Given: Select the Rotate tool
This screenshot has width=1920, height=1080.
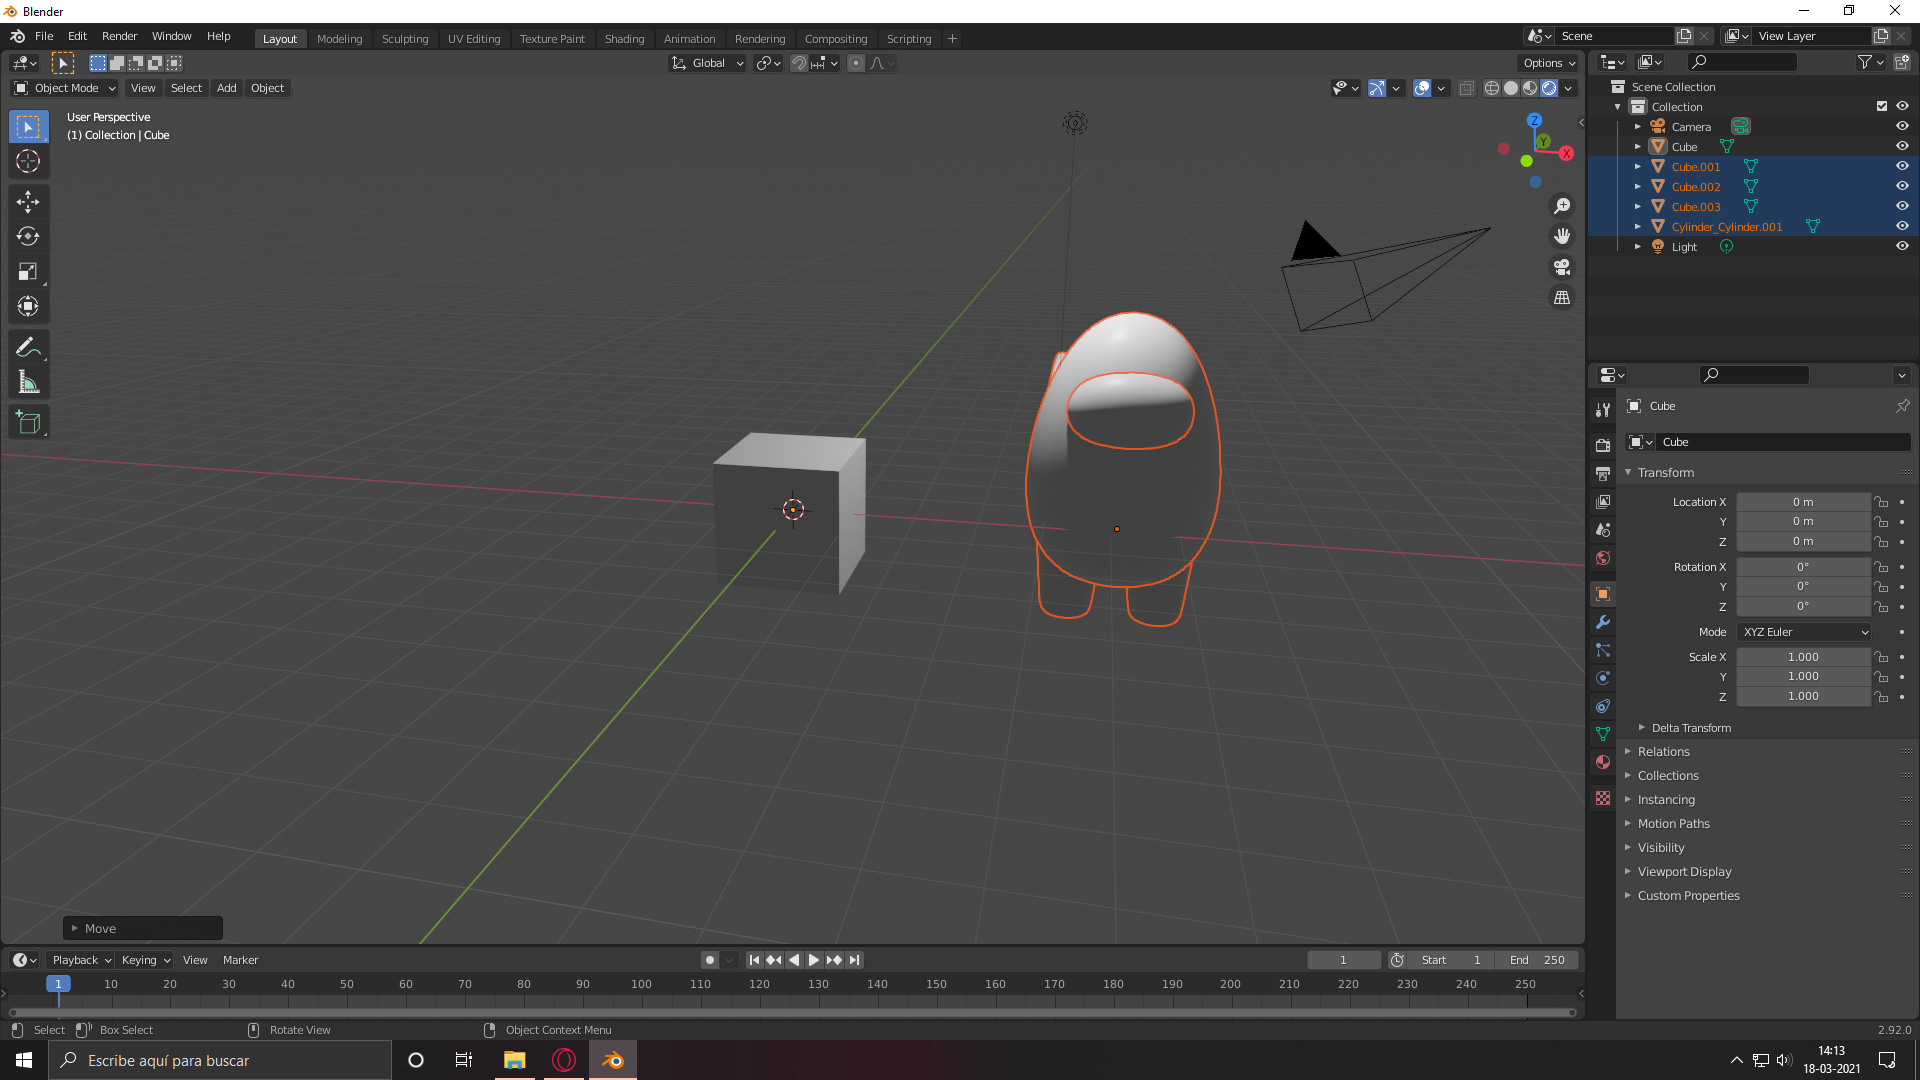Looking at the screenshot, I should tap(28, 237).
